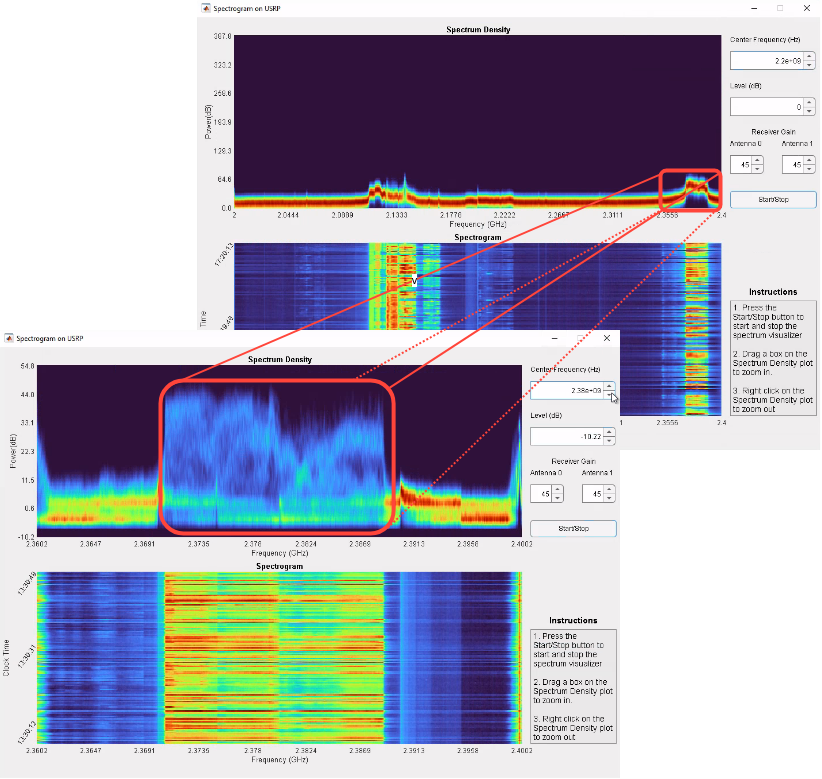822x779 pixels.
Task: Lower Antenna 0 gain in lower window
Action: click(x=557, y=498)
